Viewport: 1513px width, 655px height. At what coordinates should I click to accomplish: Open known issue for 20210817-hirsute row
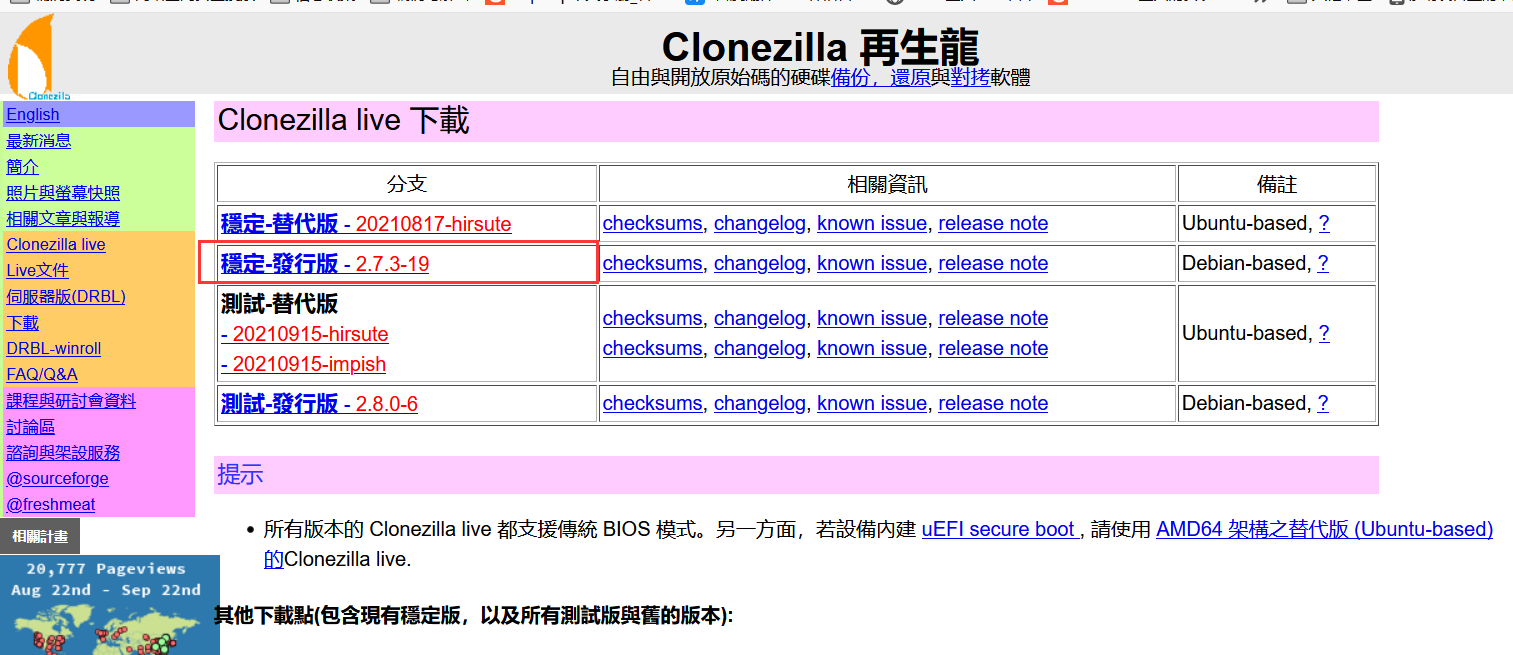[872, 224]
